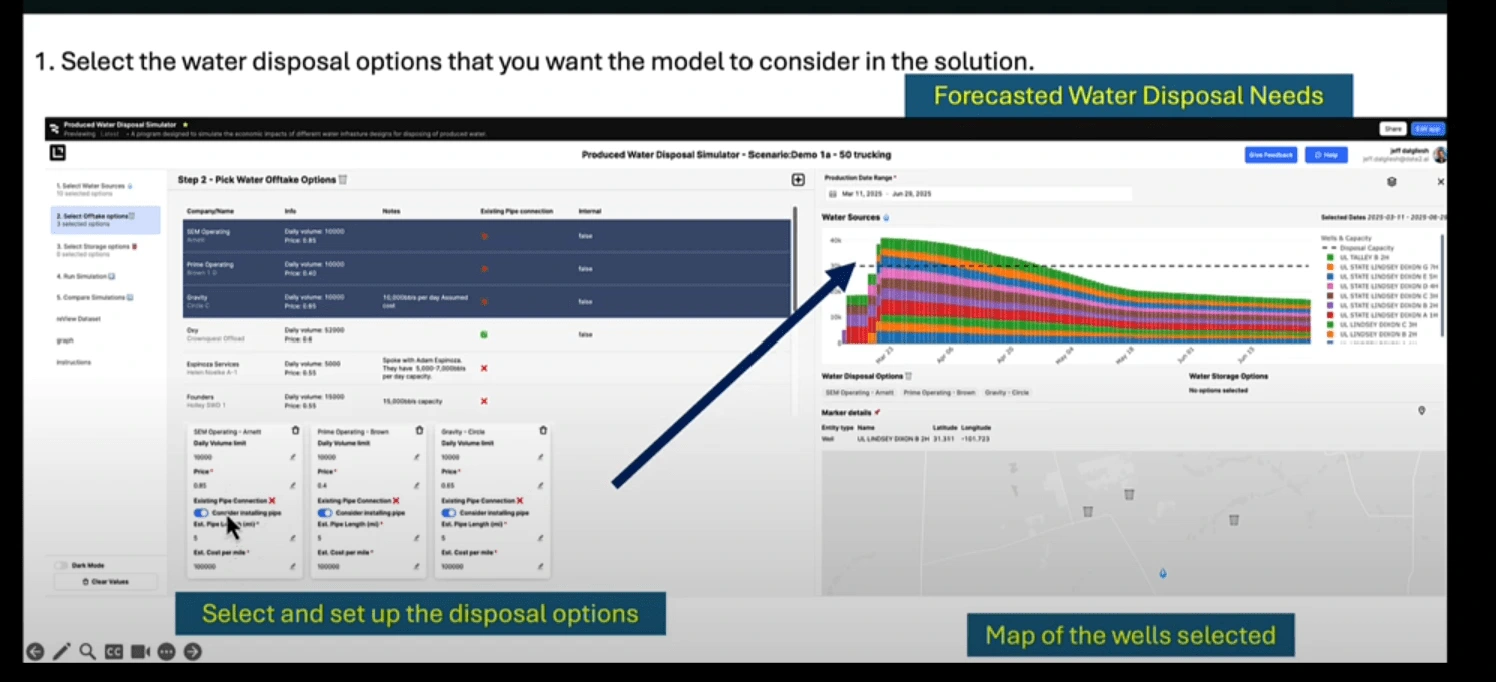The height and width of the screenshot is (682, 1496).
Task: Edit Price pencil on Gravity - Circle card
Action: [x=541, y=485]
